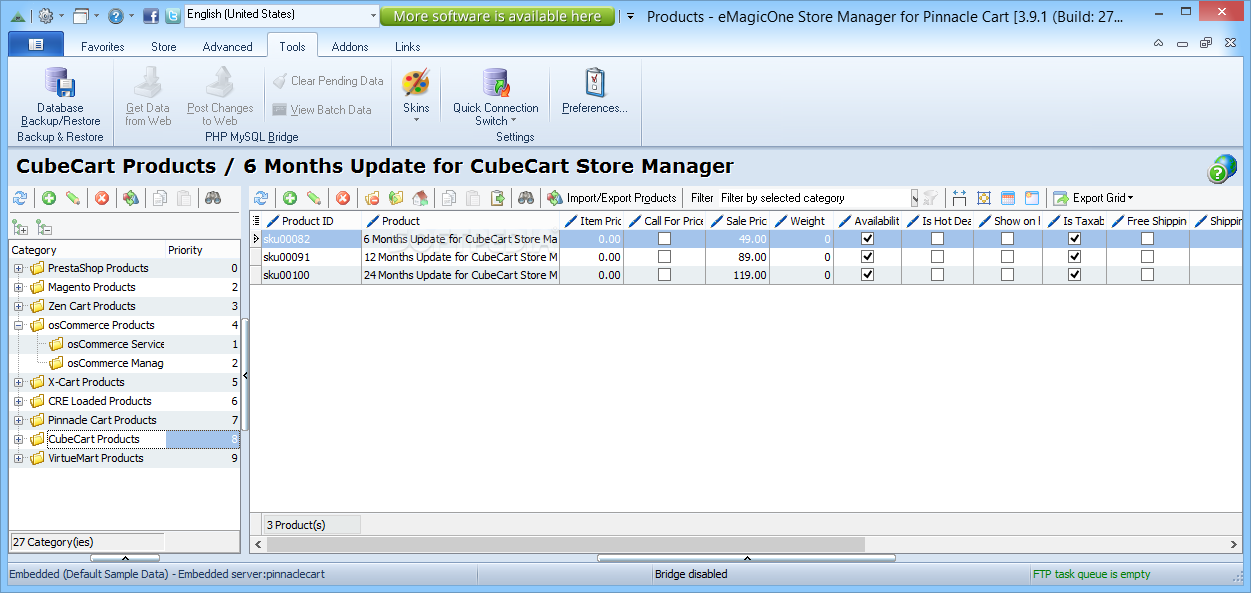The width and height of the screenshot is (1251, 593).
Task: Collapse all category tree nodes
Action: tap(43, 227)
